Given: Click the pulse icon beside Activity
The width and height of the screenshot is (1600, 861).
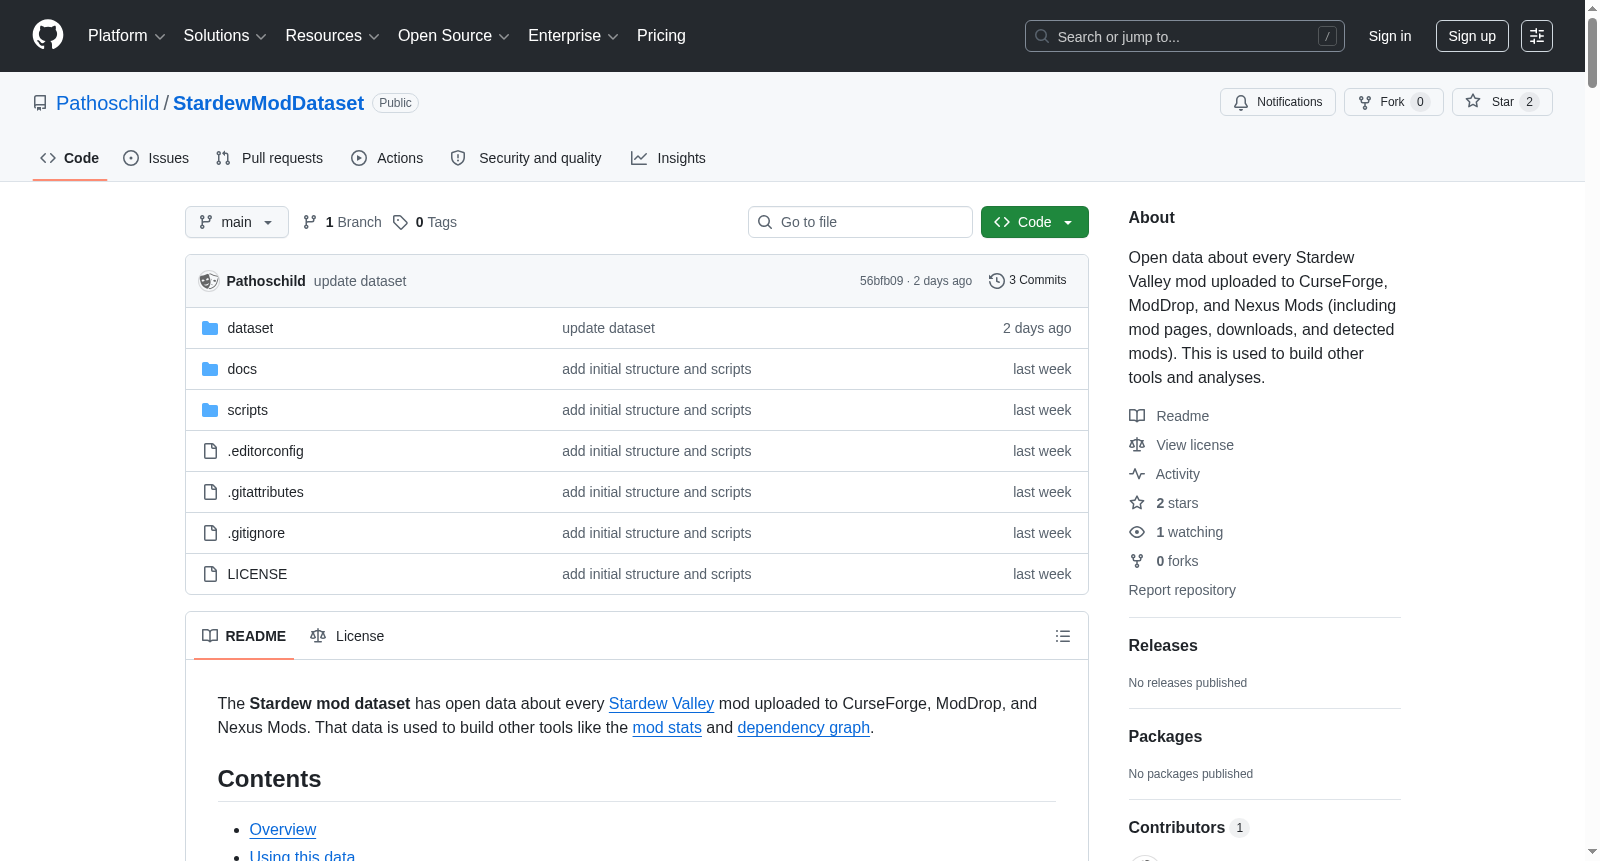Looking at the screenshot, I should pyautogui.click(x=1137, y=474).
